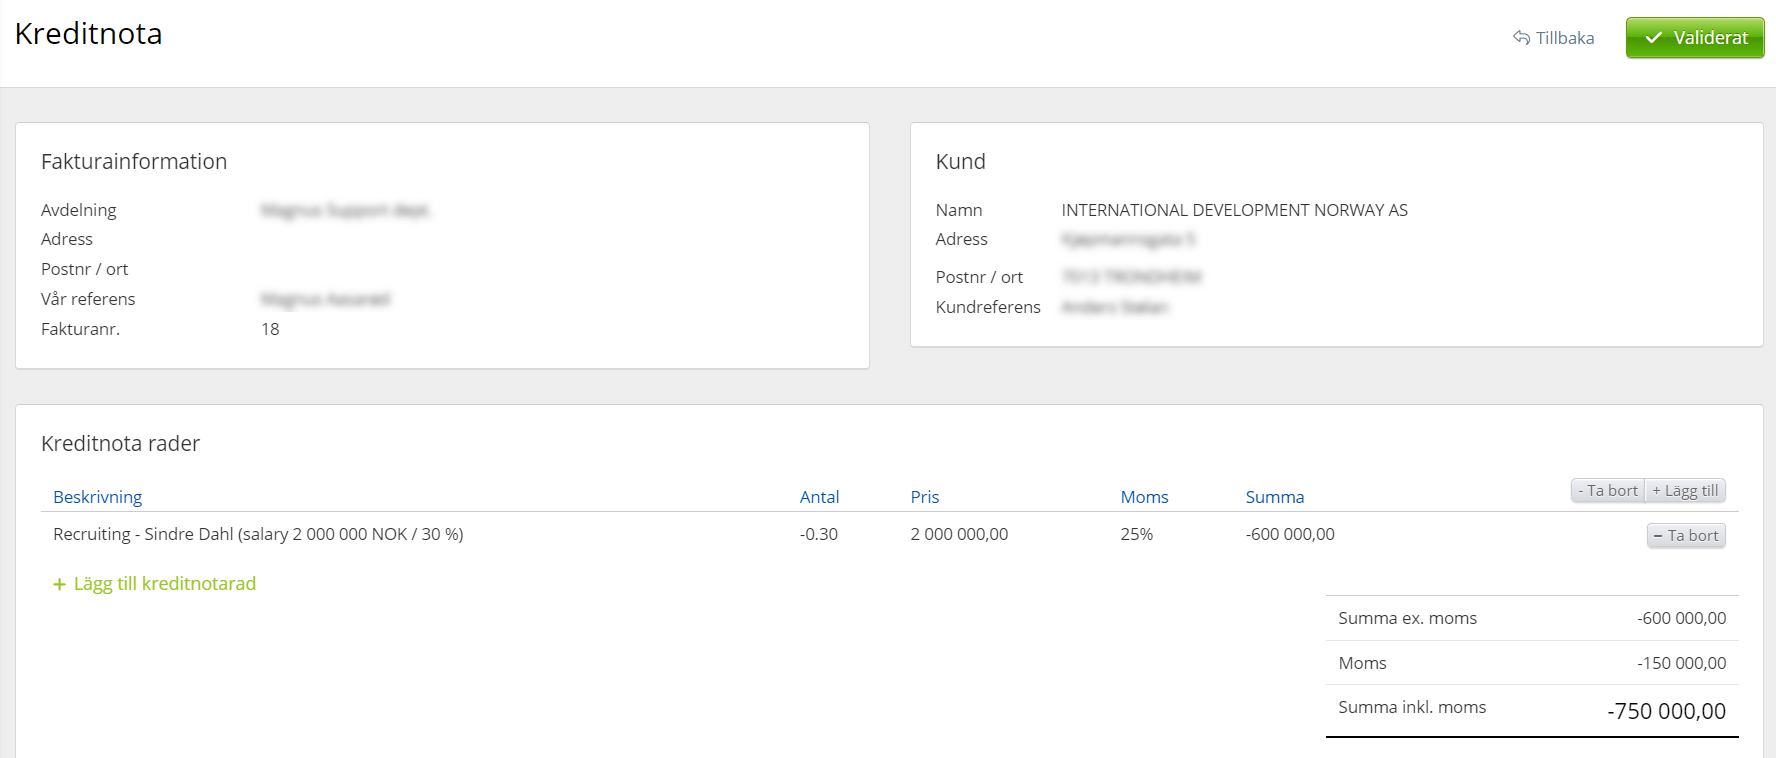Click the Tillbaka back arrow icon
1776x758 pixels.
click(x=1521, y=38)
